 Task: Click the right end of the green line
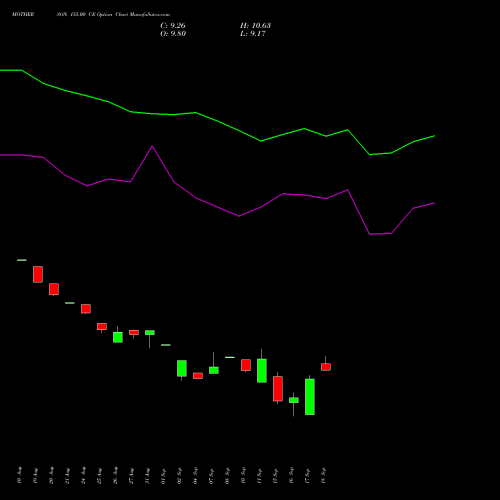pos(434,136)
